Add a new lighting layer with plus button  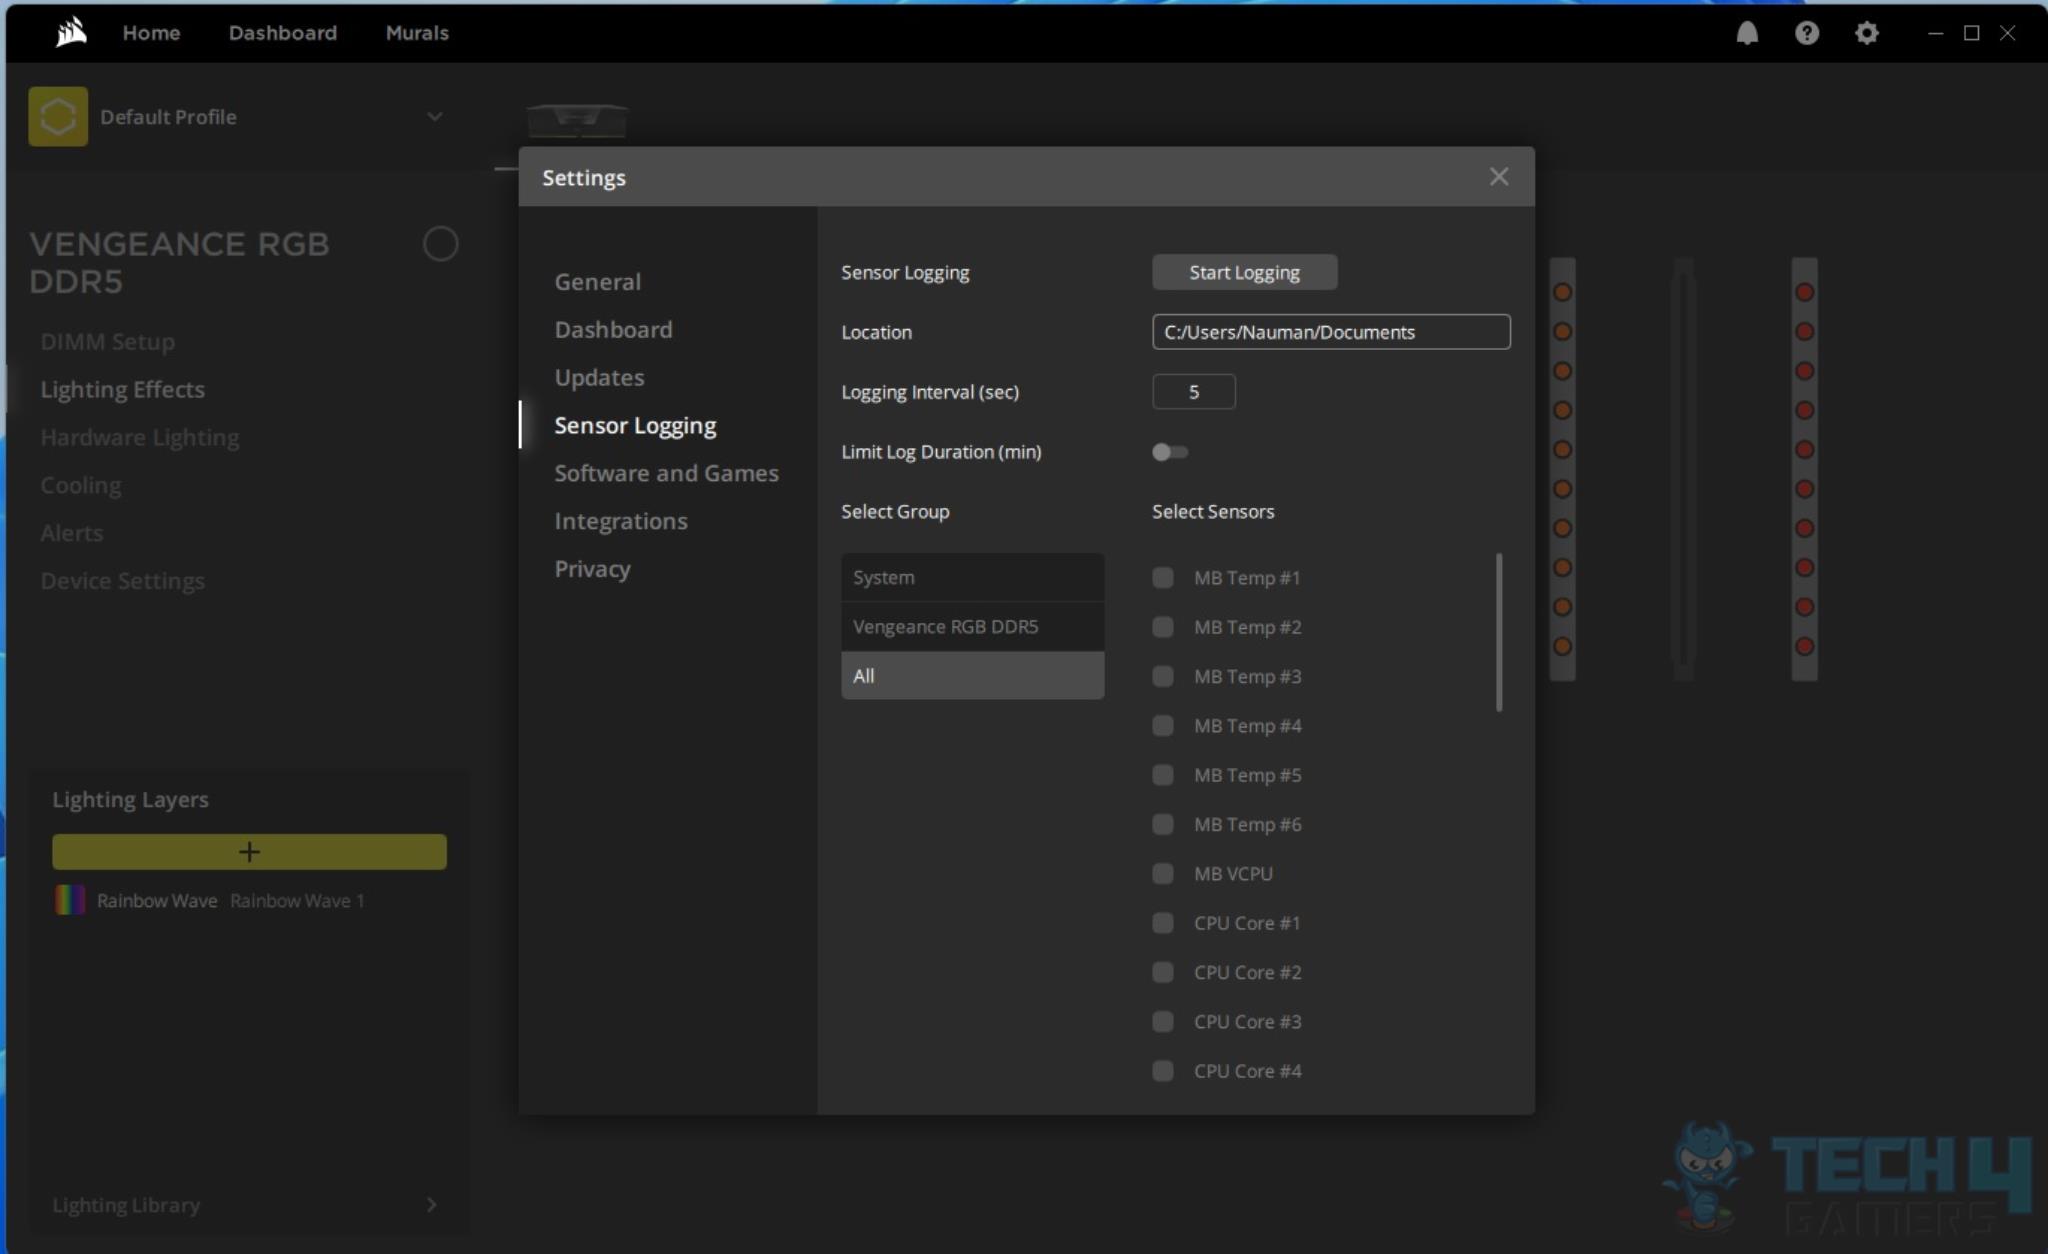(x=249, y=852)
